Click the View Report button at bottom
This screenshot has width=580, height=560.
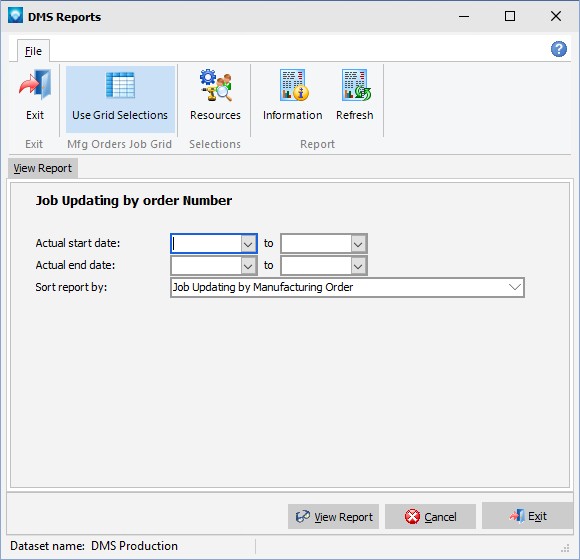[x=334, y=516]
